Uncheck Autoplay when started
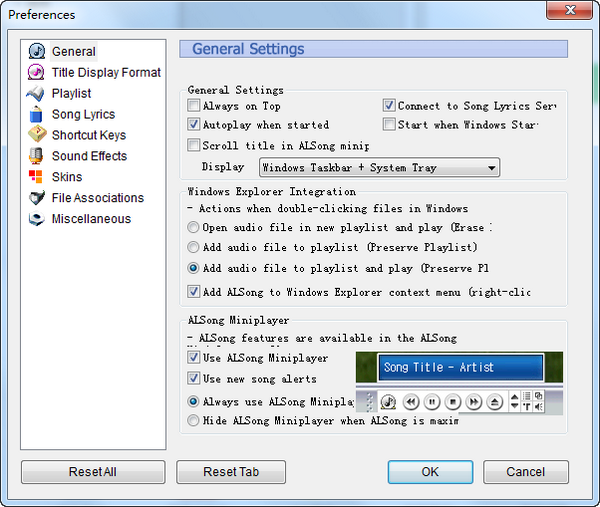The width and height of the screenshot is (600, 507). pyautogui.click(x=194, y=125)
